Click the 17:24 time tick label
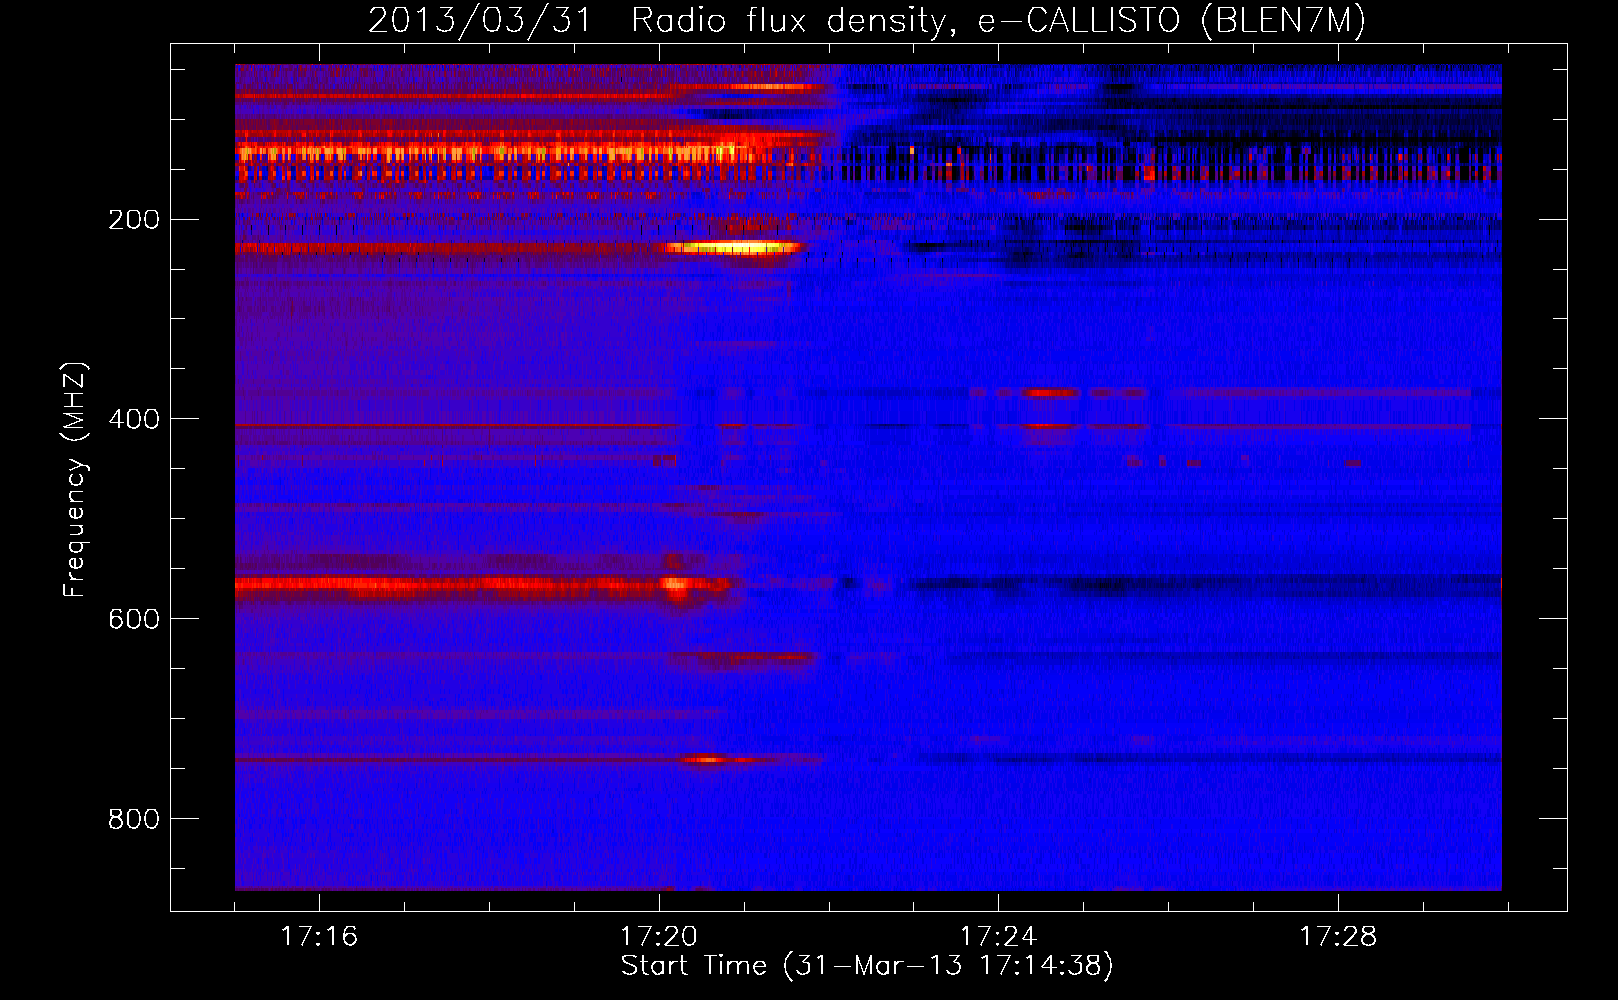1618x1000 pixels. point(998,937)
